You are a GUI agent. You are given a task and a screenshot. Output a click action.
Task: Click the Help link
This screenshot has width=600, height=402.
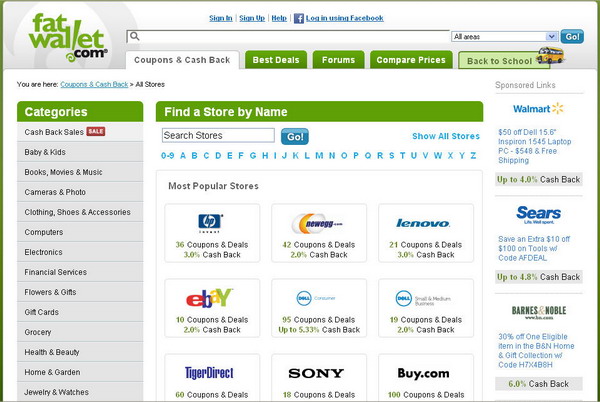[x=279, y=18]
